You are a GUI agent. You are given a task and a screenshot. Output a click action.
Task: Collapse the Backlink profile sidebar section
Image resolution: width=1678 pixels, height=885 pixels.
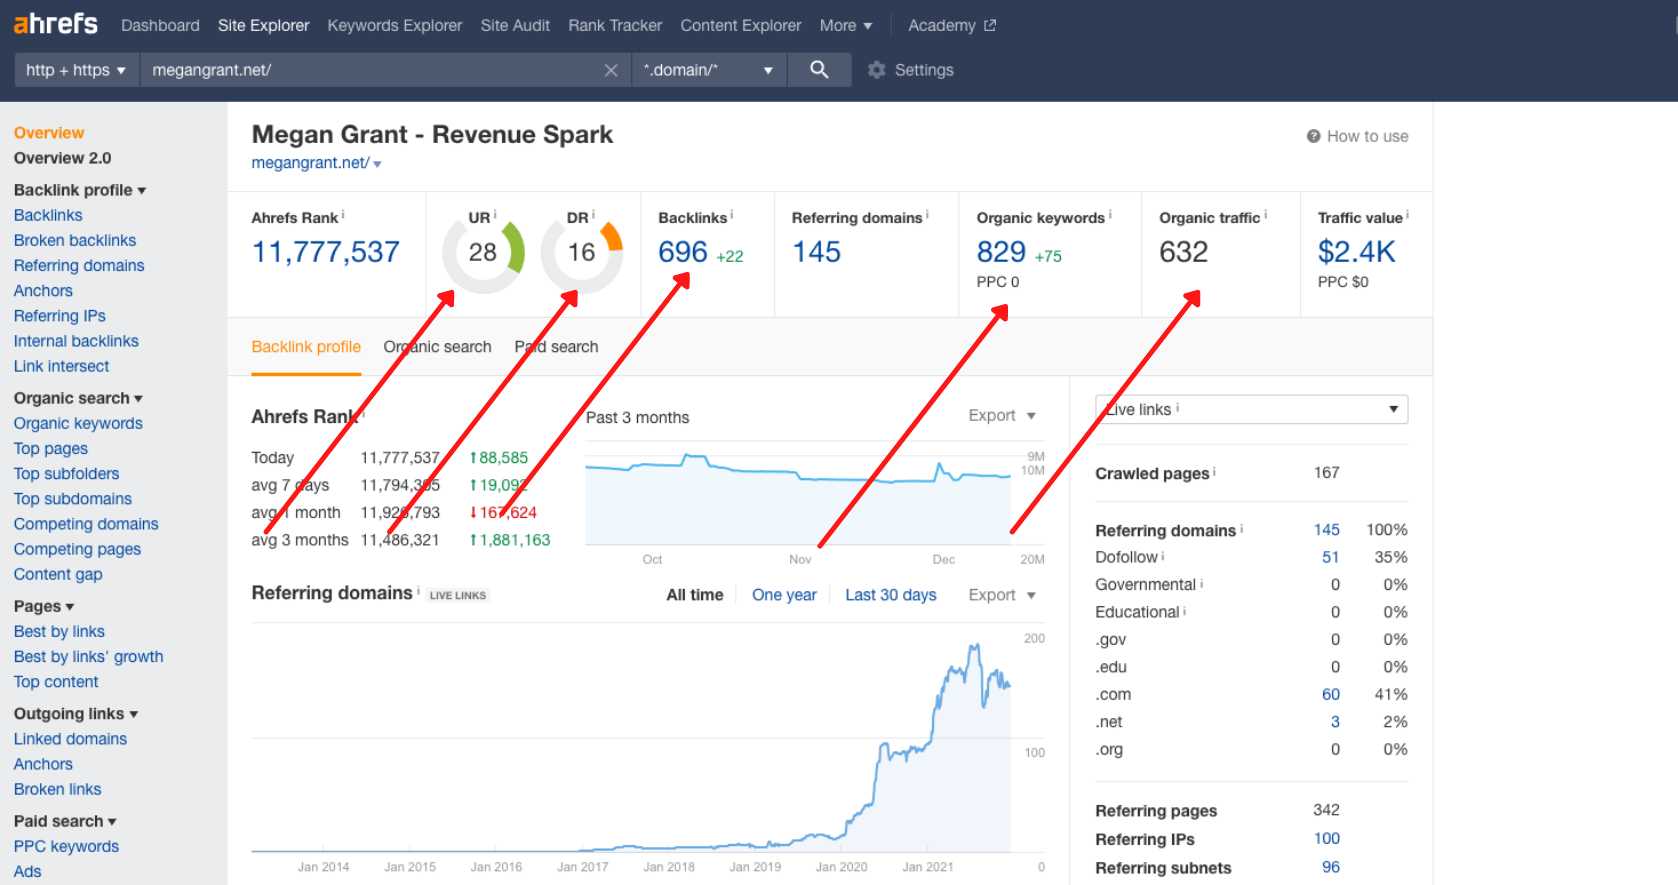click(80, 190)
